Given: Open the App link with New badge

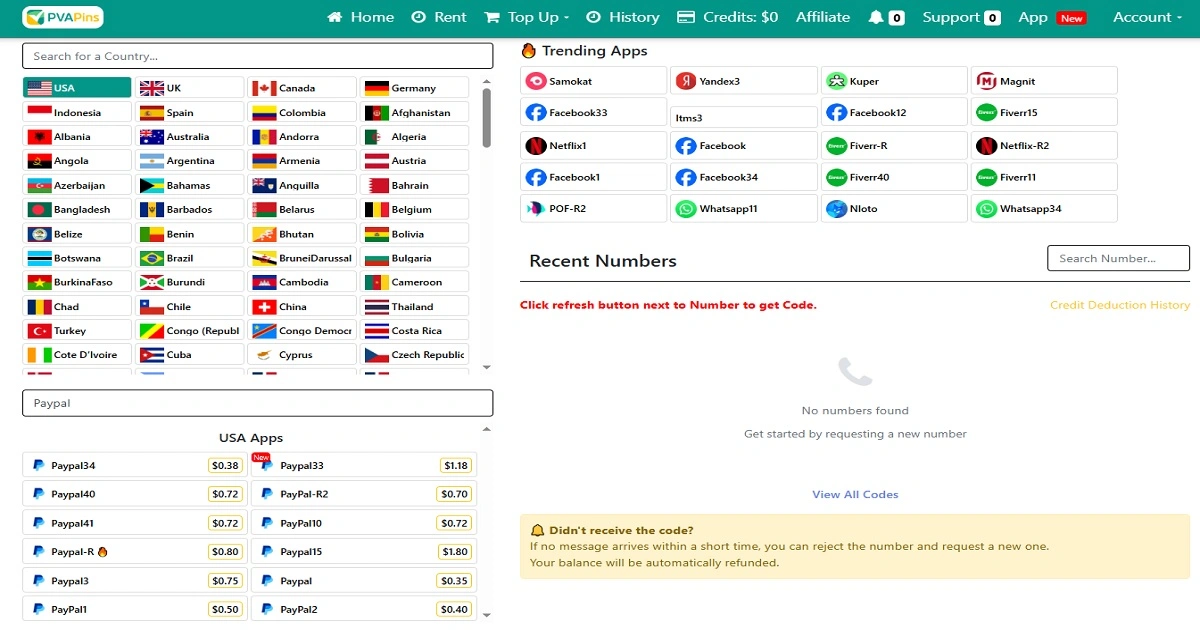Looking at the screenshot, I should (1052, 17).
